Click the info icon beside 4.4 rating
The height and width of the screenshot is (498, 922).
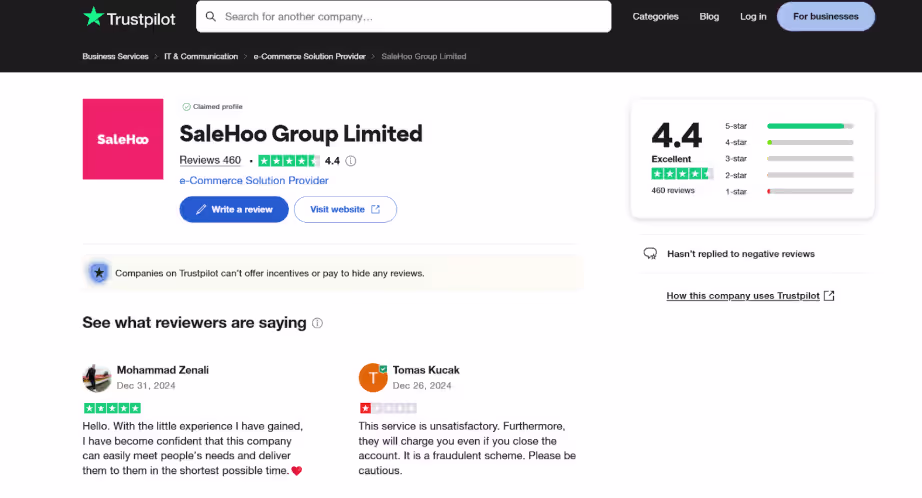(350, 161)
